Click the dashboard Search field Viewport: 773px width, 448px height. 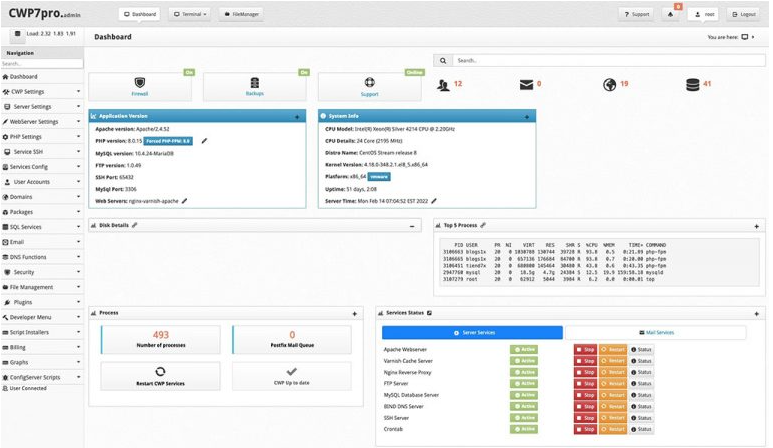[609, 61]
